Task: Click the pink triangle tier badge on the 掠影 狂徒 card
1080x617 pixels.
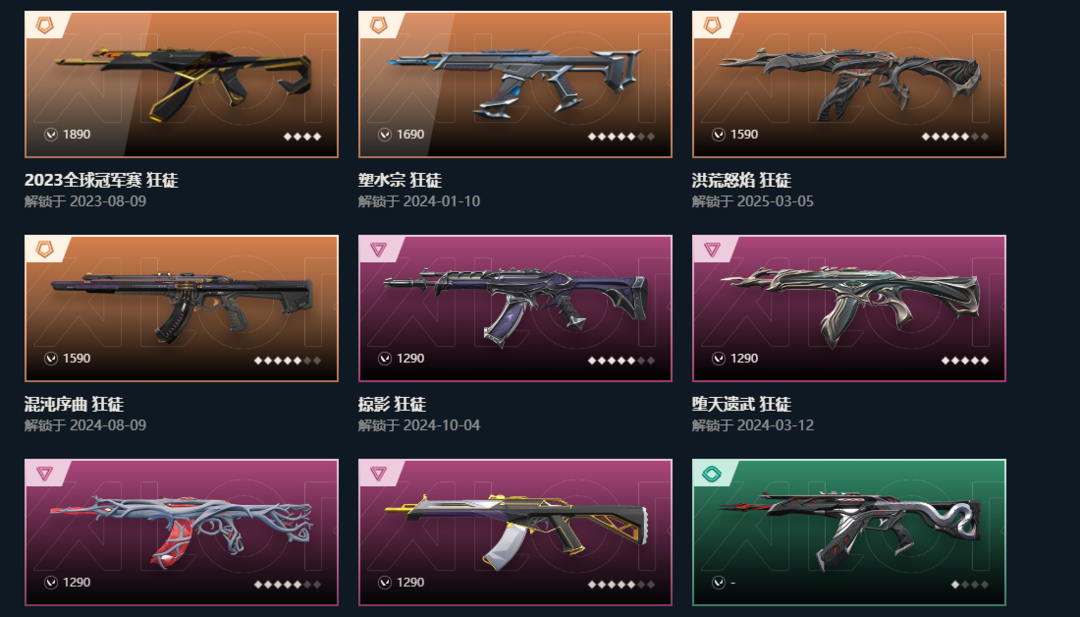Action: coord(378,249)
